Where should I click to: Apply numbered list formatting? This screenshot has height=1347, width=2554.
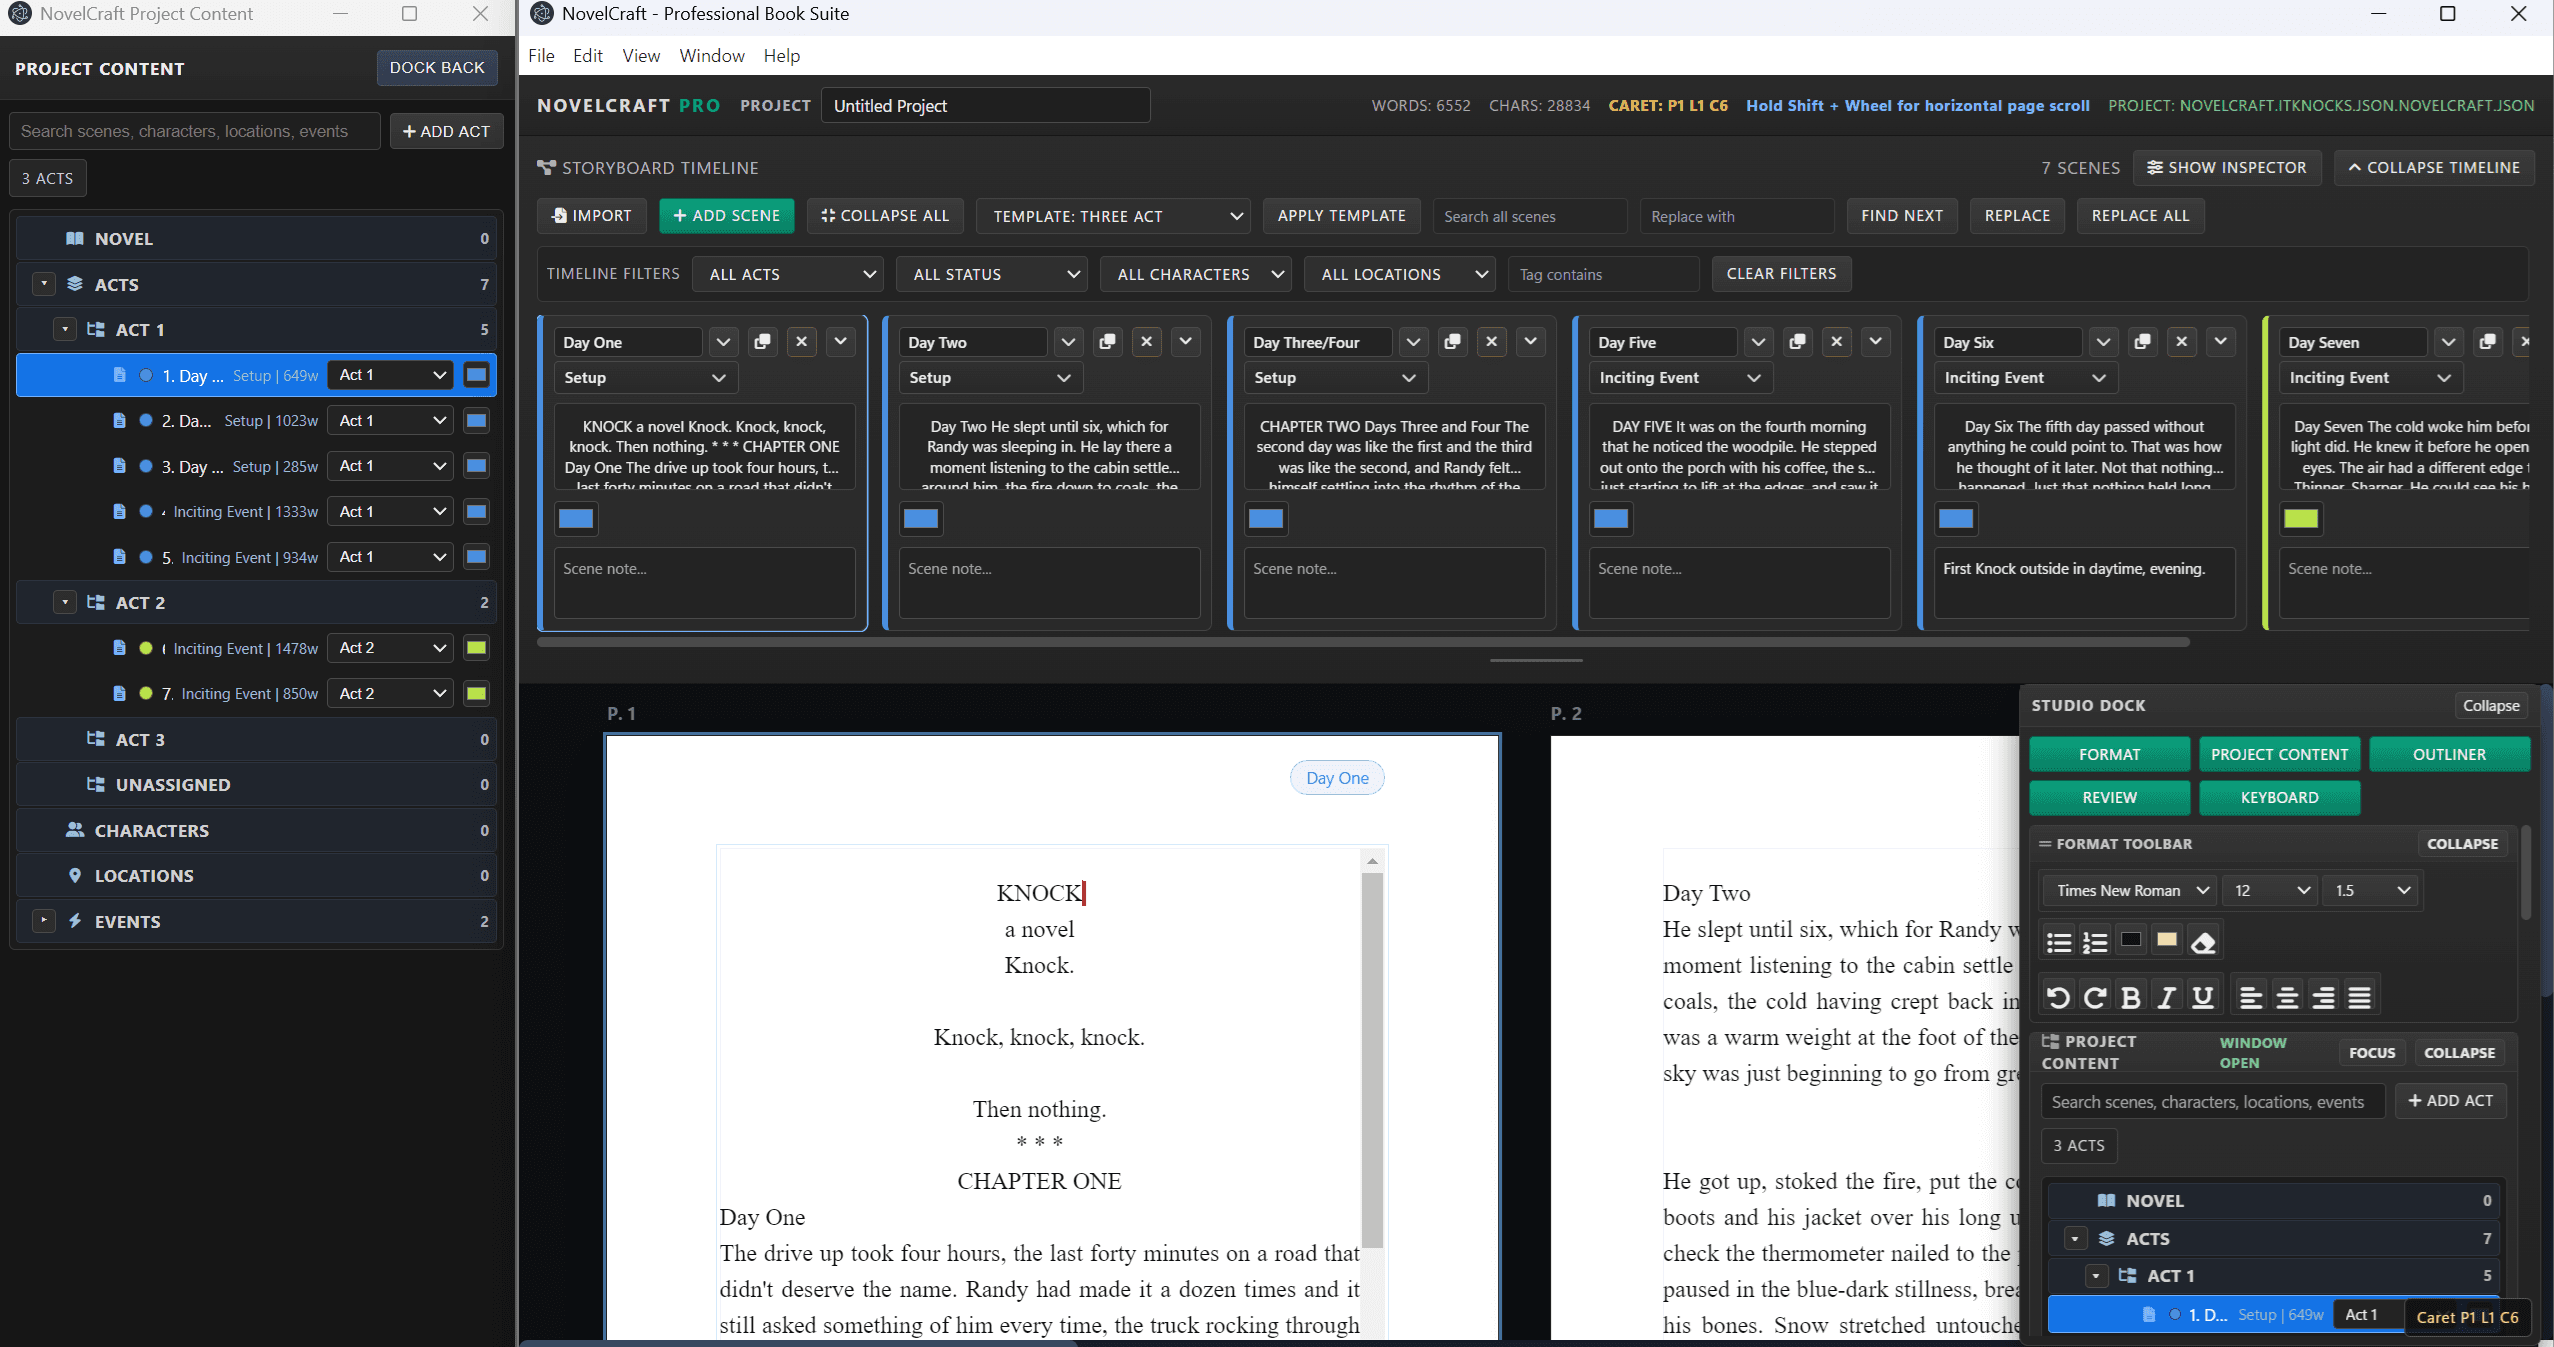click(2095, 940)
